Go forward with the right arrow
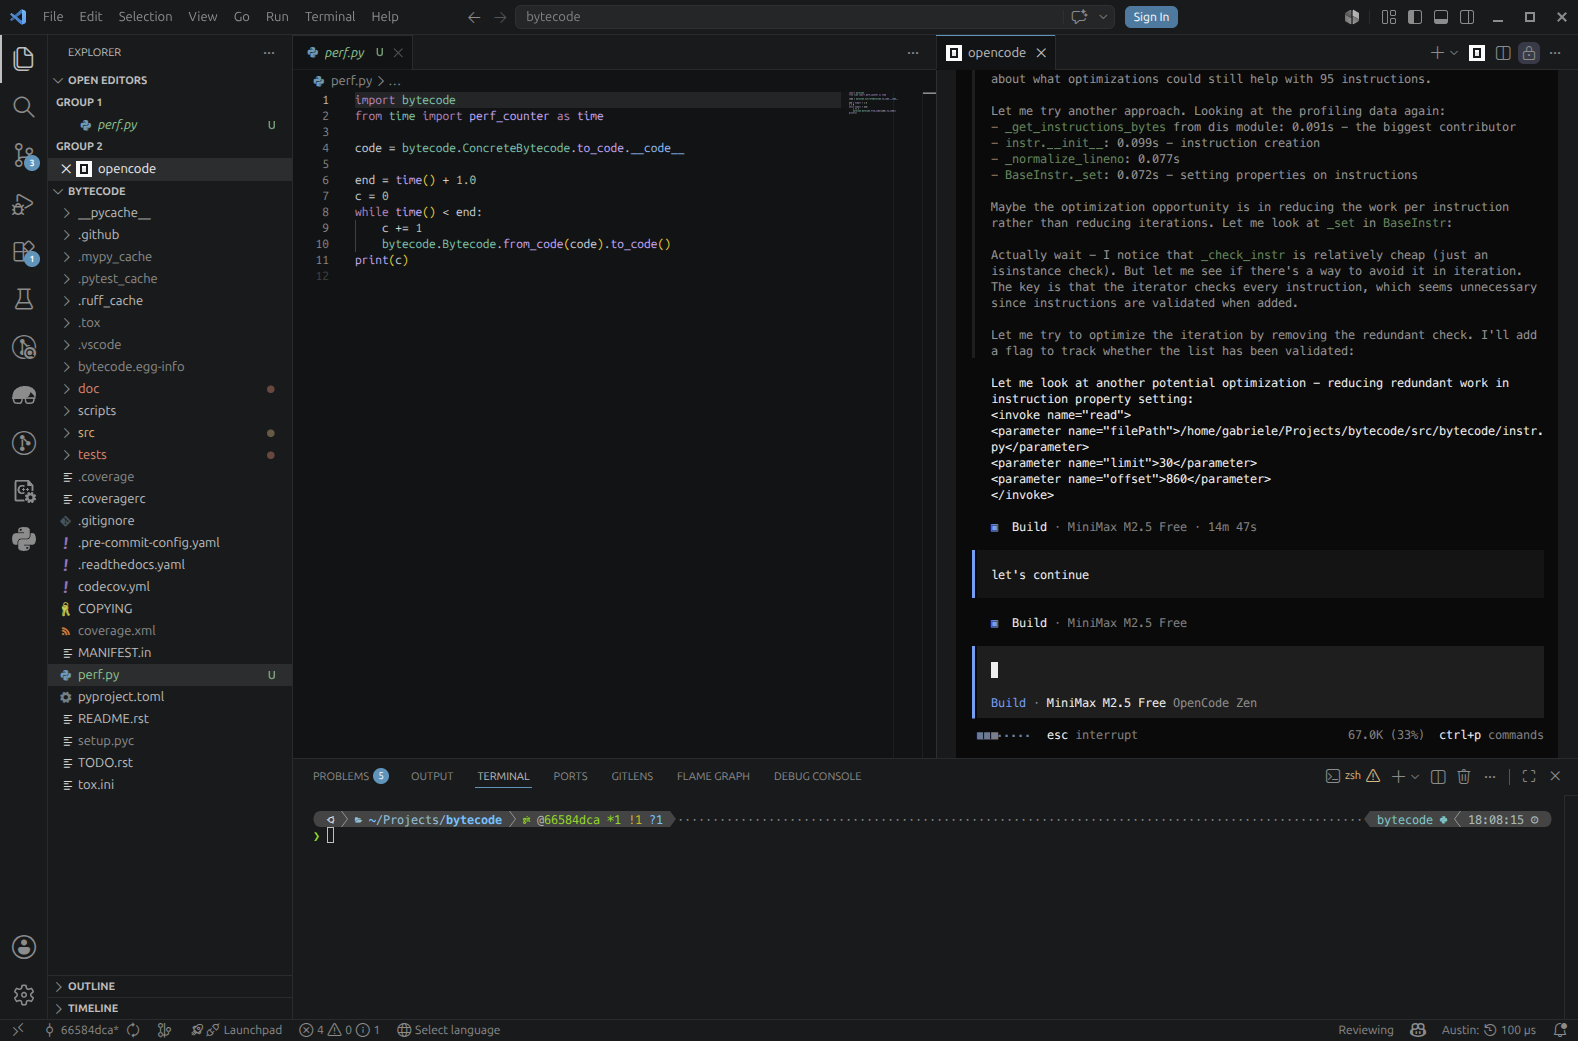This screenshot has height=1041, width=1578. tap(500, 17)
